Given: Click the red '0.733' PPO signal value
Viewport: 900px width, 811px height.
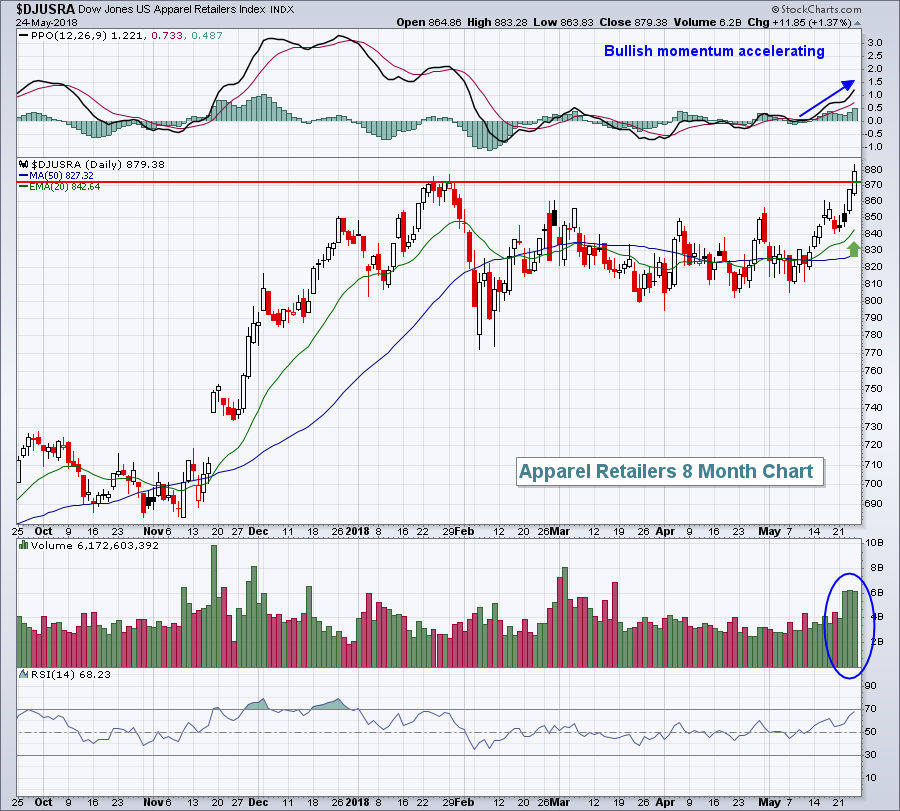Looking at the screenshot, I should pyautogui.click(x=167, y=36).
